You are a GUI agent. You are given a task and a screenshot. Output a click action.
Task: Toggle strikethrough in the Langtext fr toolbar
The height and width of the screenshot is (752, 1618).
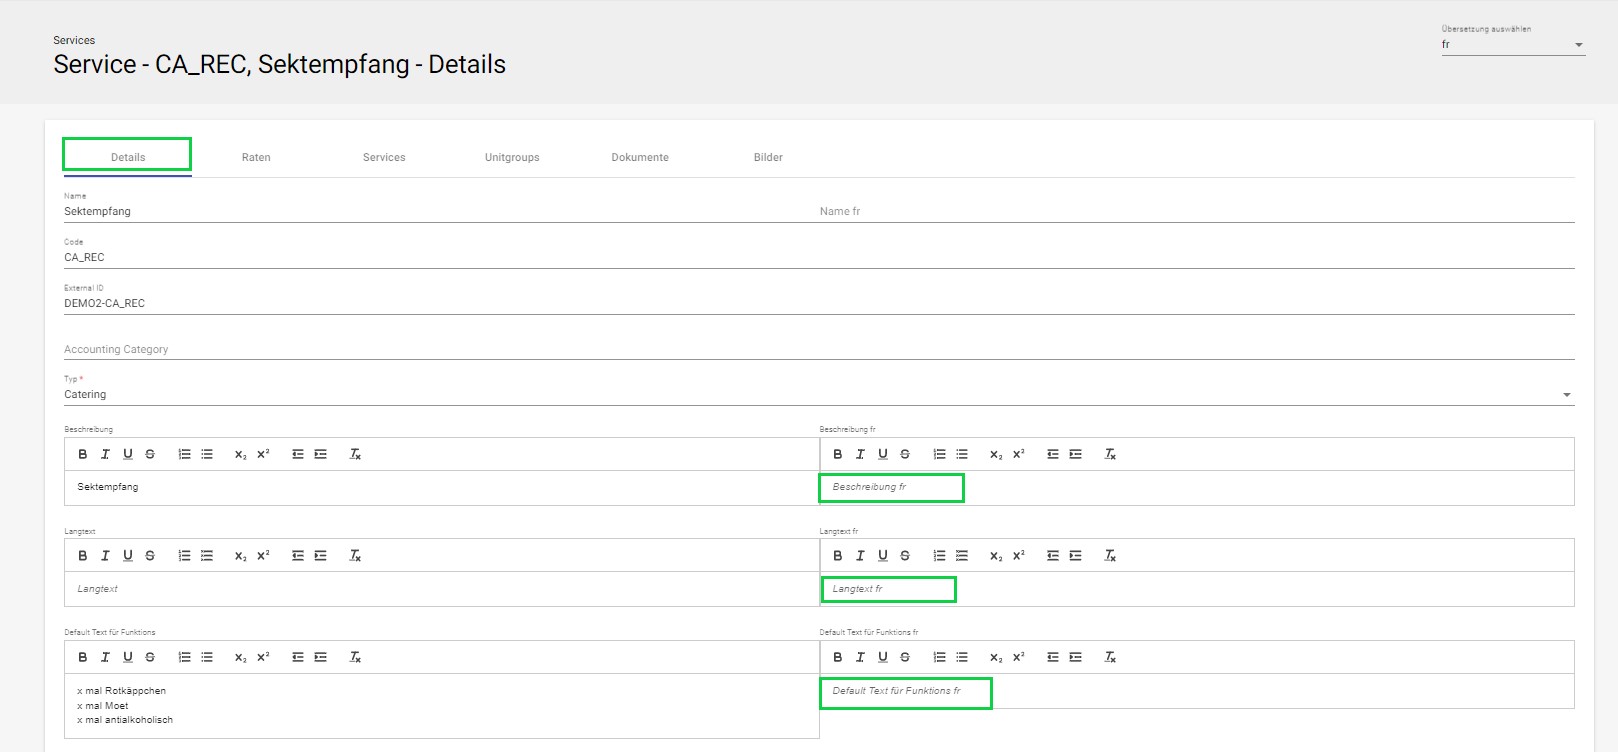tap(905, 556)
